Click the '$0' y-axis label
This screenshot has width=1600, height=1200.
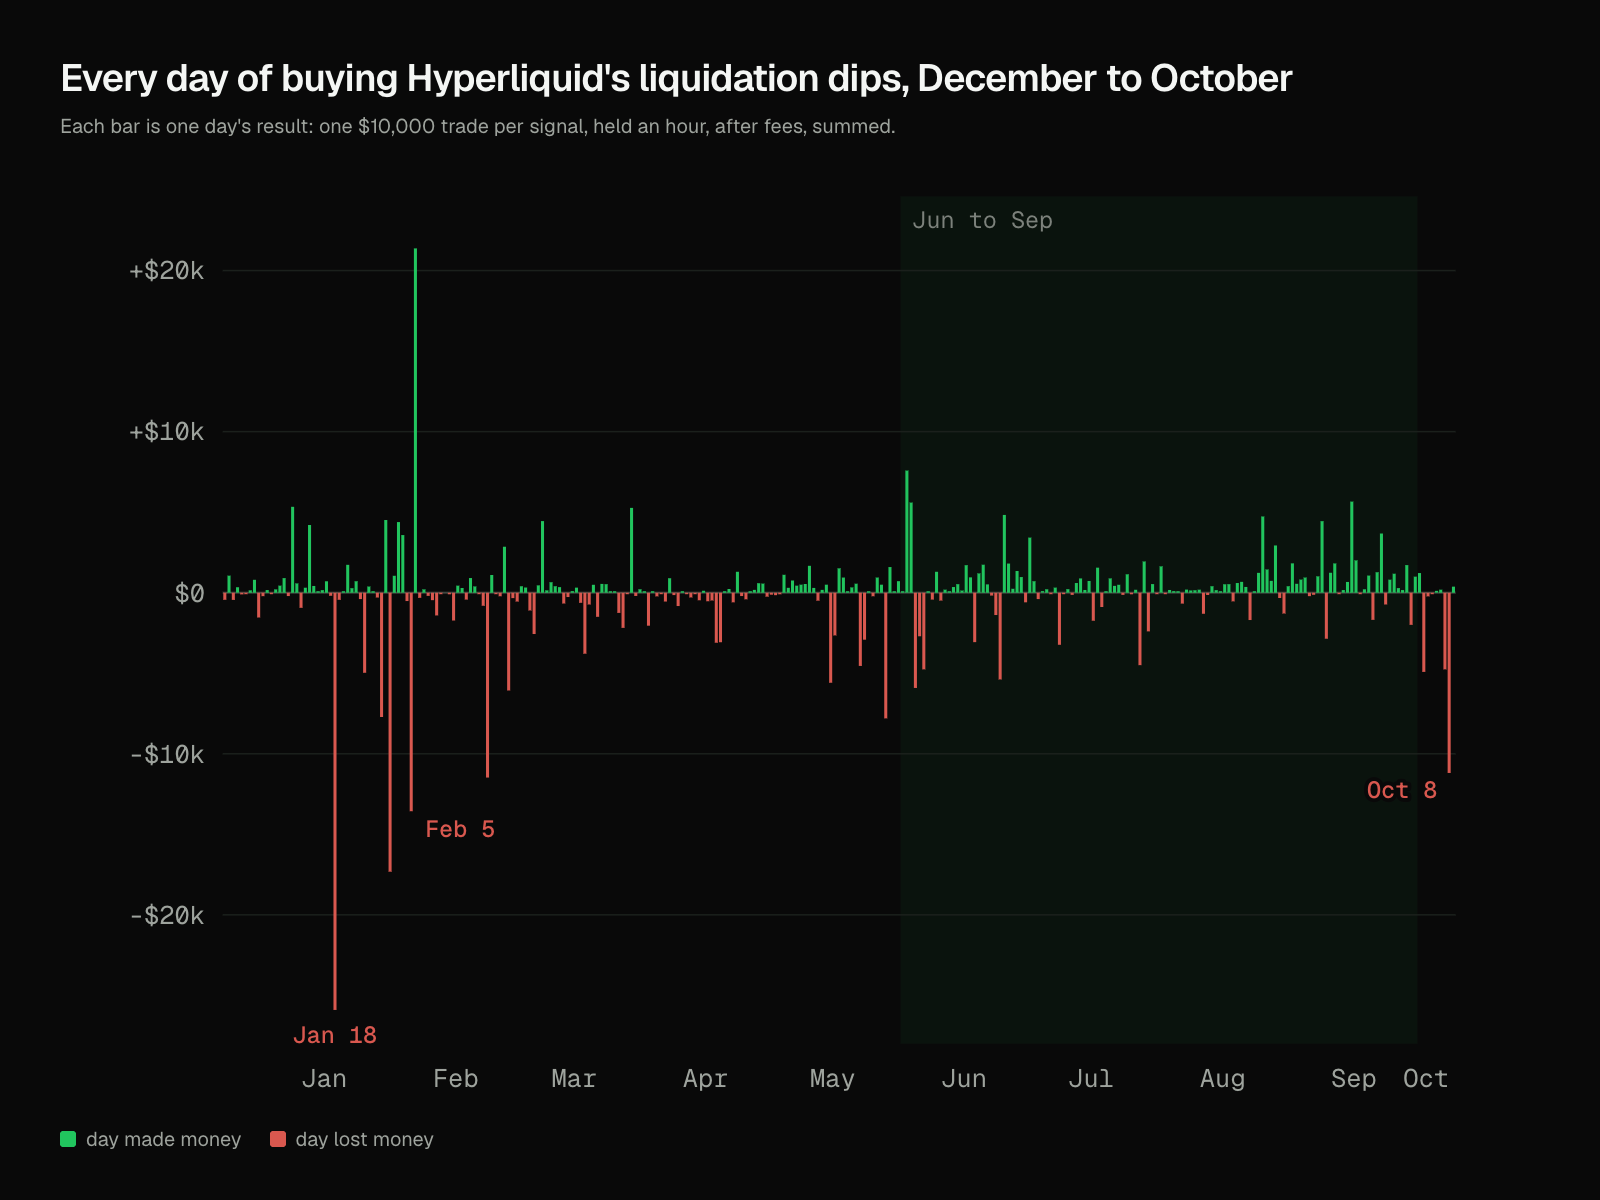coord(189,594)
